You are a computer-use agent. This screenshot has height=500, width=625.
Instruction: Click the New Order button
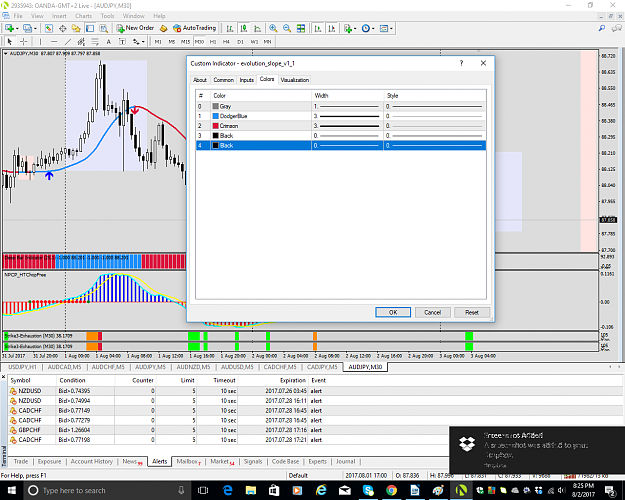click(x=135, y=28)
